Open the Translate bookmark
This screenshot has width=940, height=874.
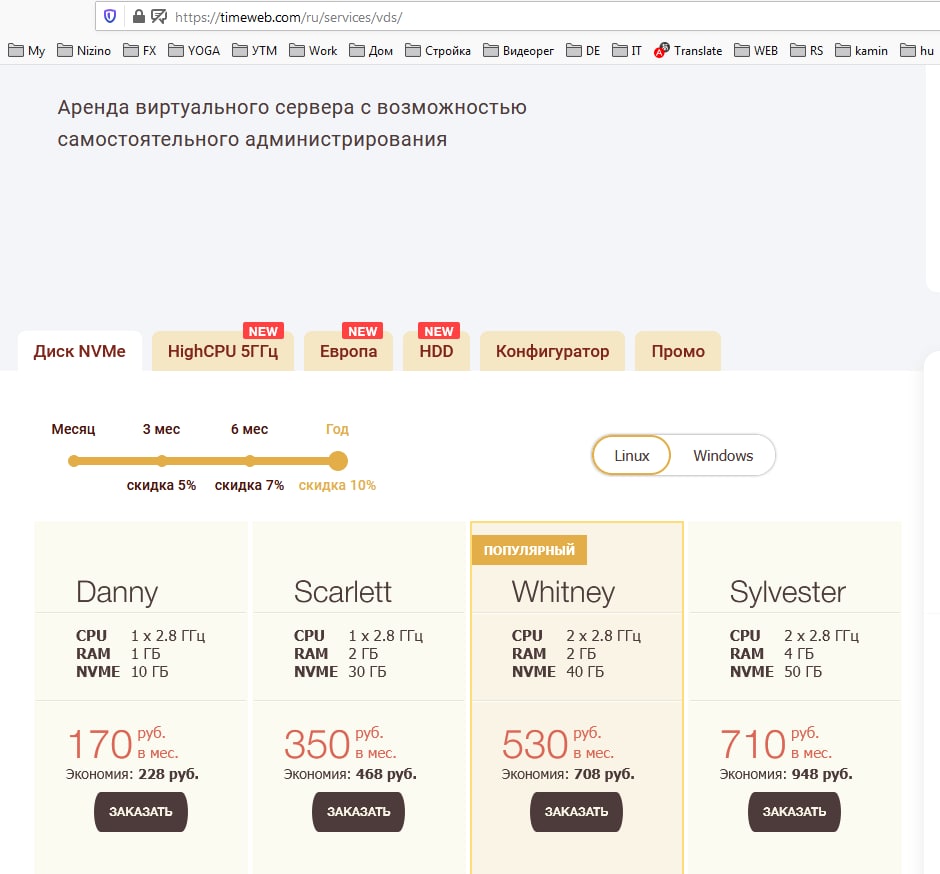click(x=688, y=50)
